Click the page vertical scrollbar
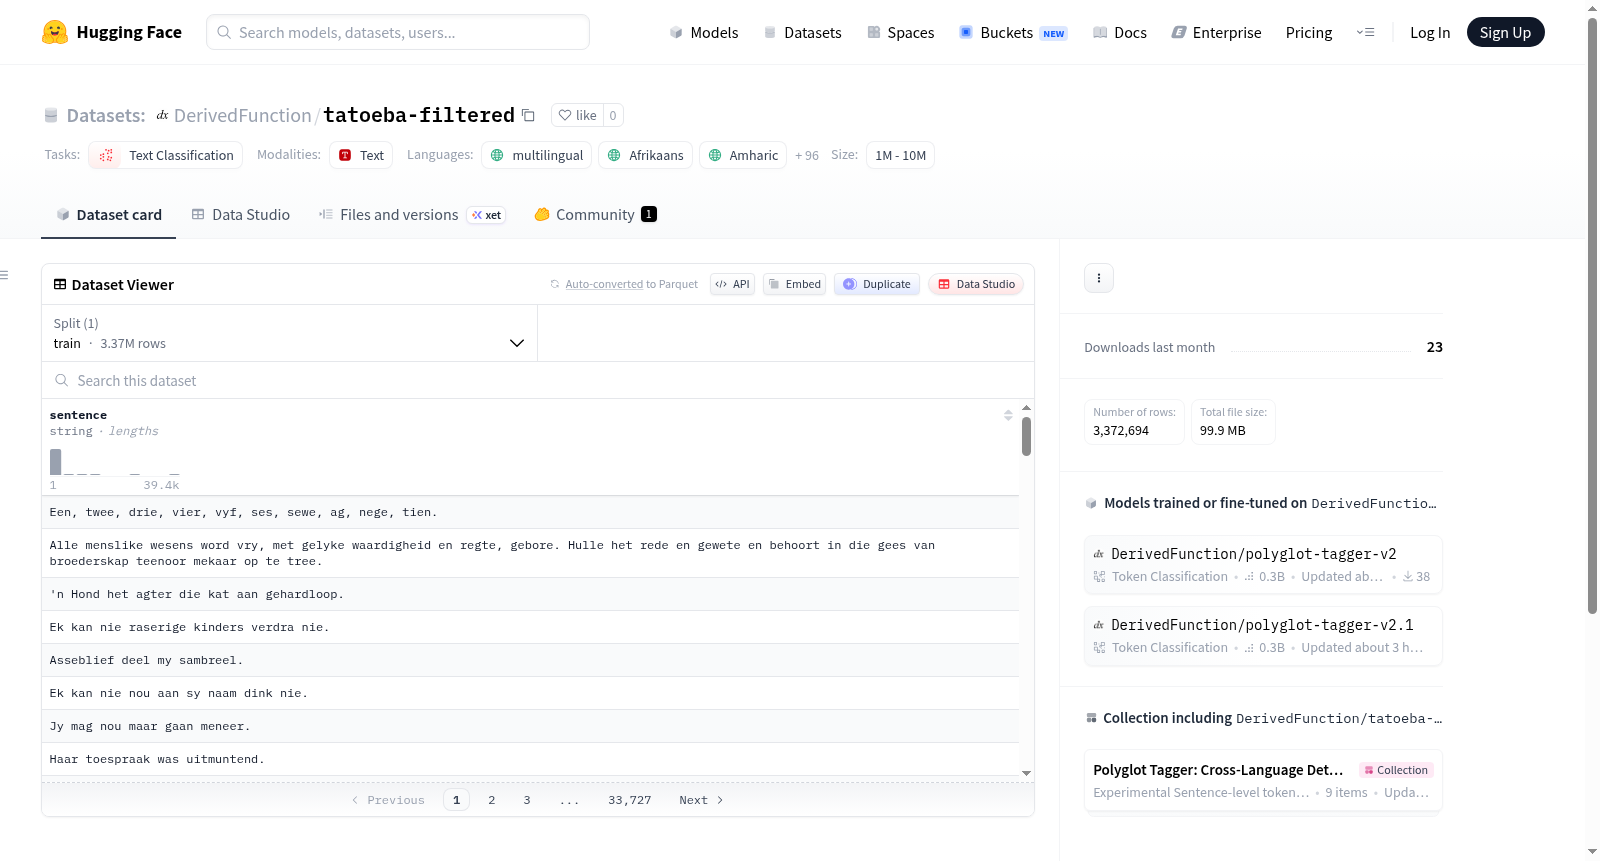This screenshot has height=861, width=1600. (1592, 315)
